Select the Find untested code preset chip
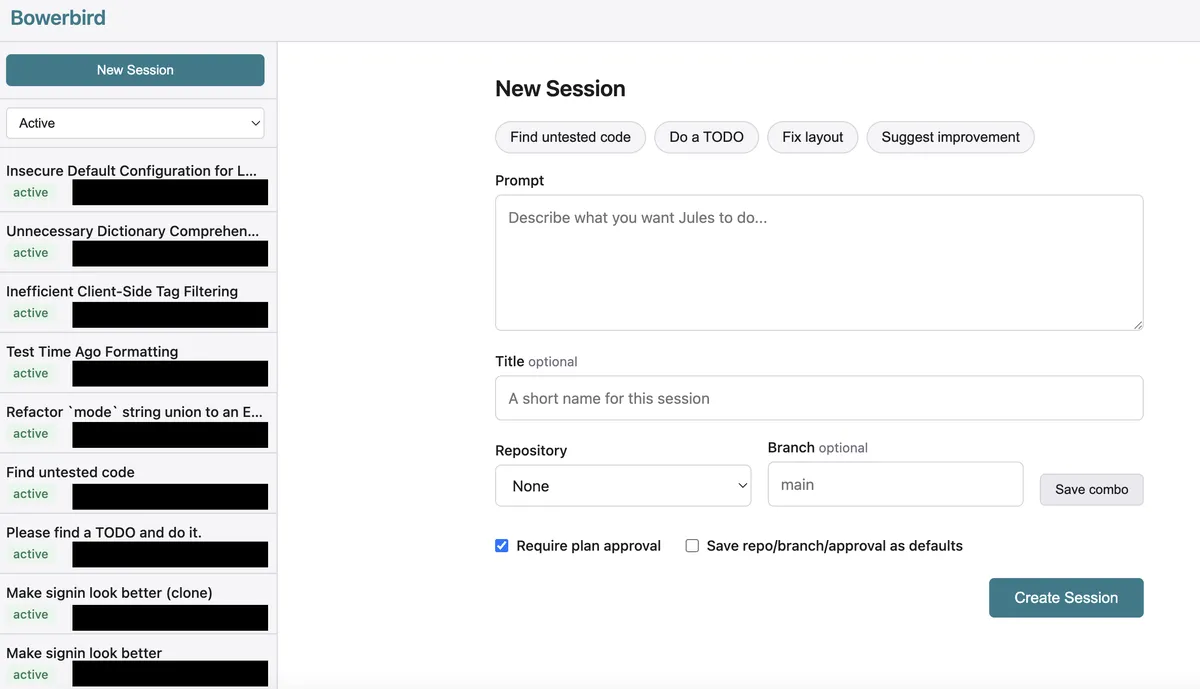The width and height of the screenshot is (1200, 689). click(x=570, y=137)
